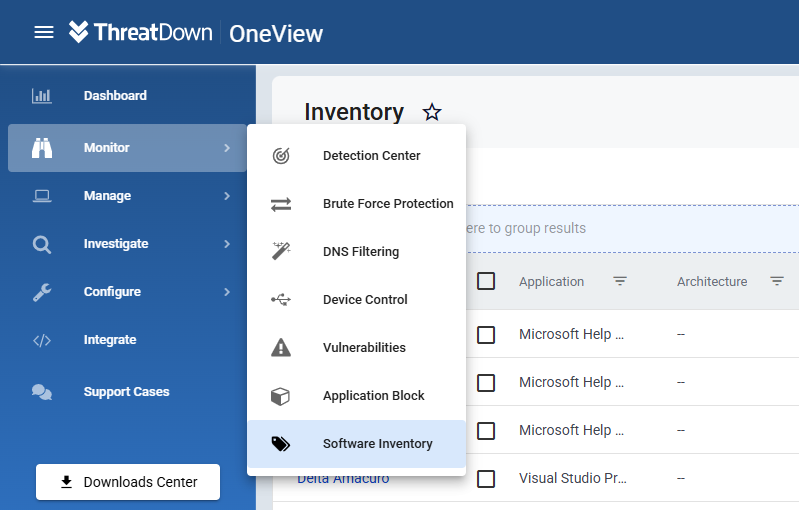Check the Visual Studio Pr... row checkbox

pyautogui.click(x=486, y=478)
